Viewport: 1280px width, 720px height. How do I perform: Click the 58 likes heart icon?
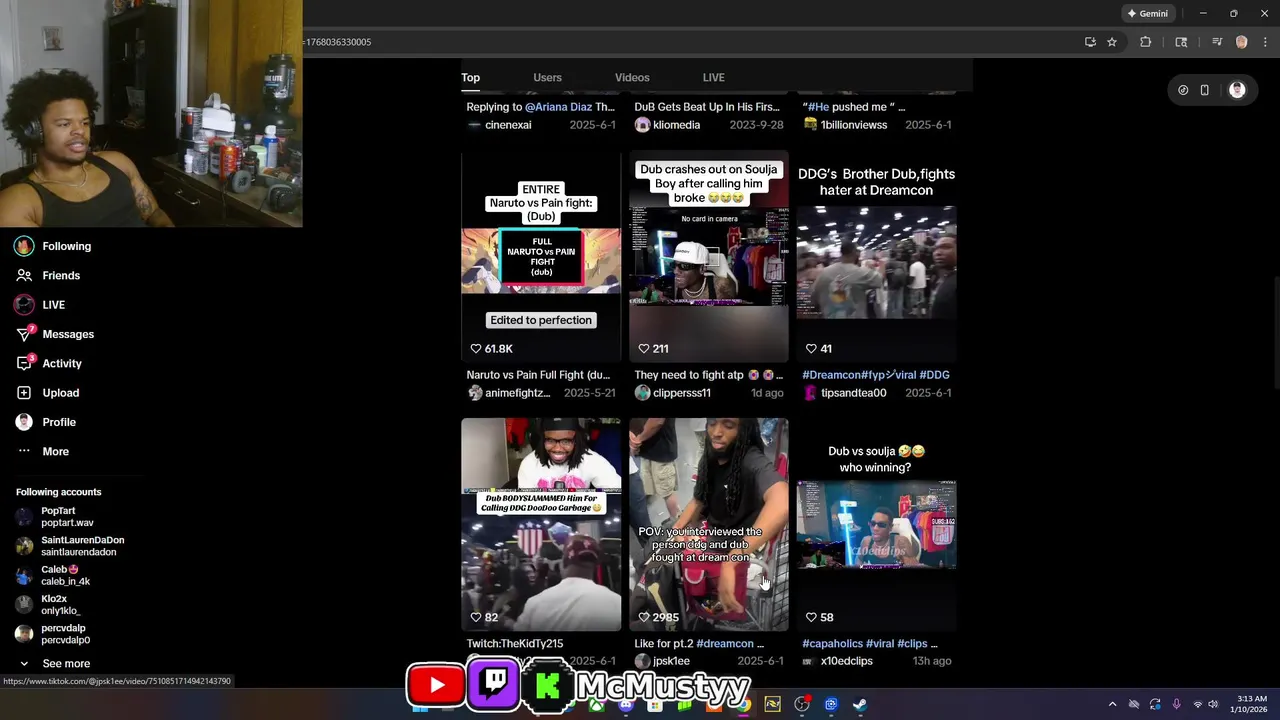click(x=811, y=617)
